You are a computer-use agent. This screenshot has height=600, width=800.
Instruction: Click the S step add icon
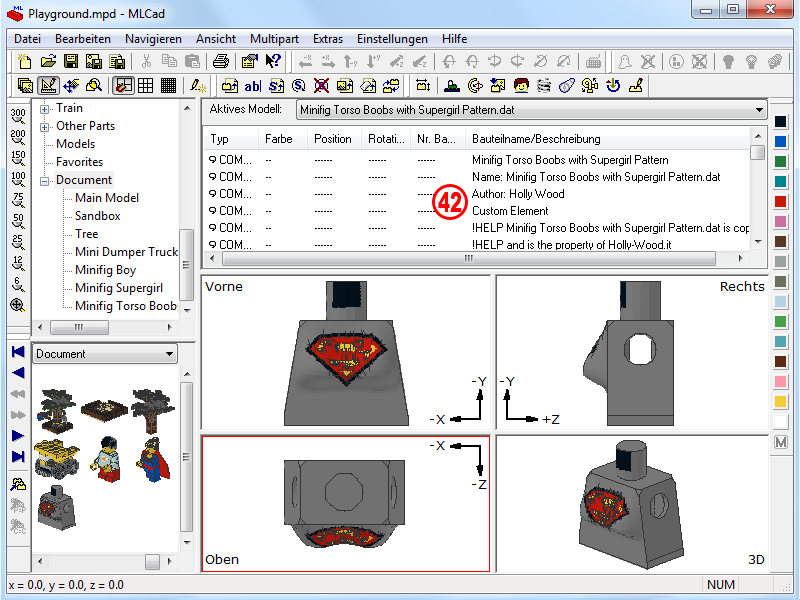click(x=276, y=86)
